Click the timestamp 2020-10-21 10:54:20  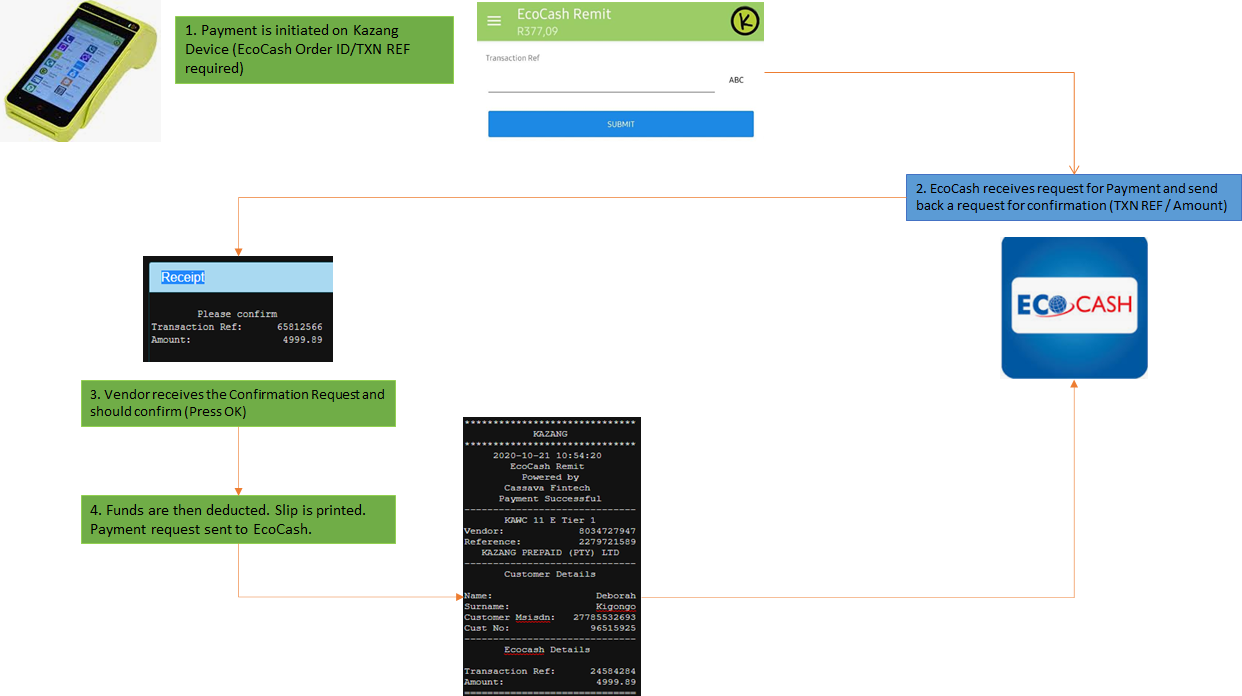coord(547,455)
